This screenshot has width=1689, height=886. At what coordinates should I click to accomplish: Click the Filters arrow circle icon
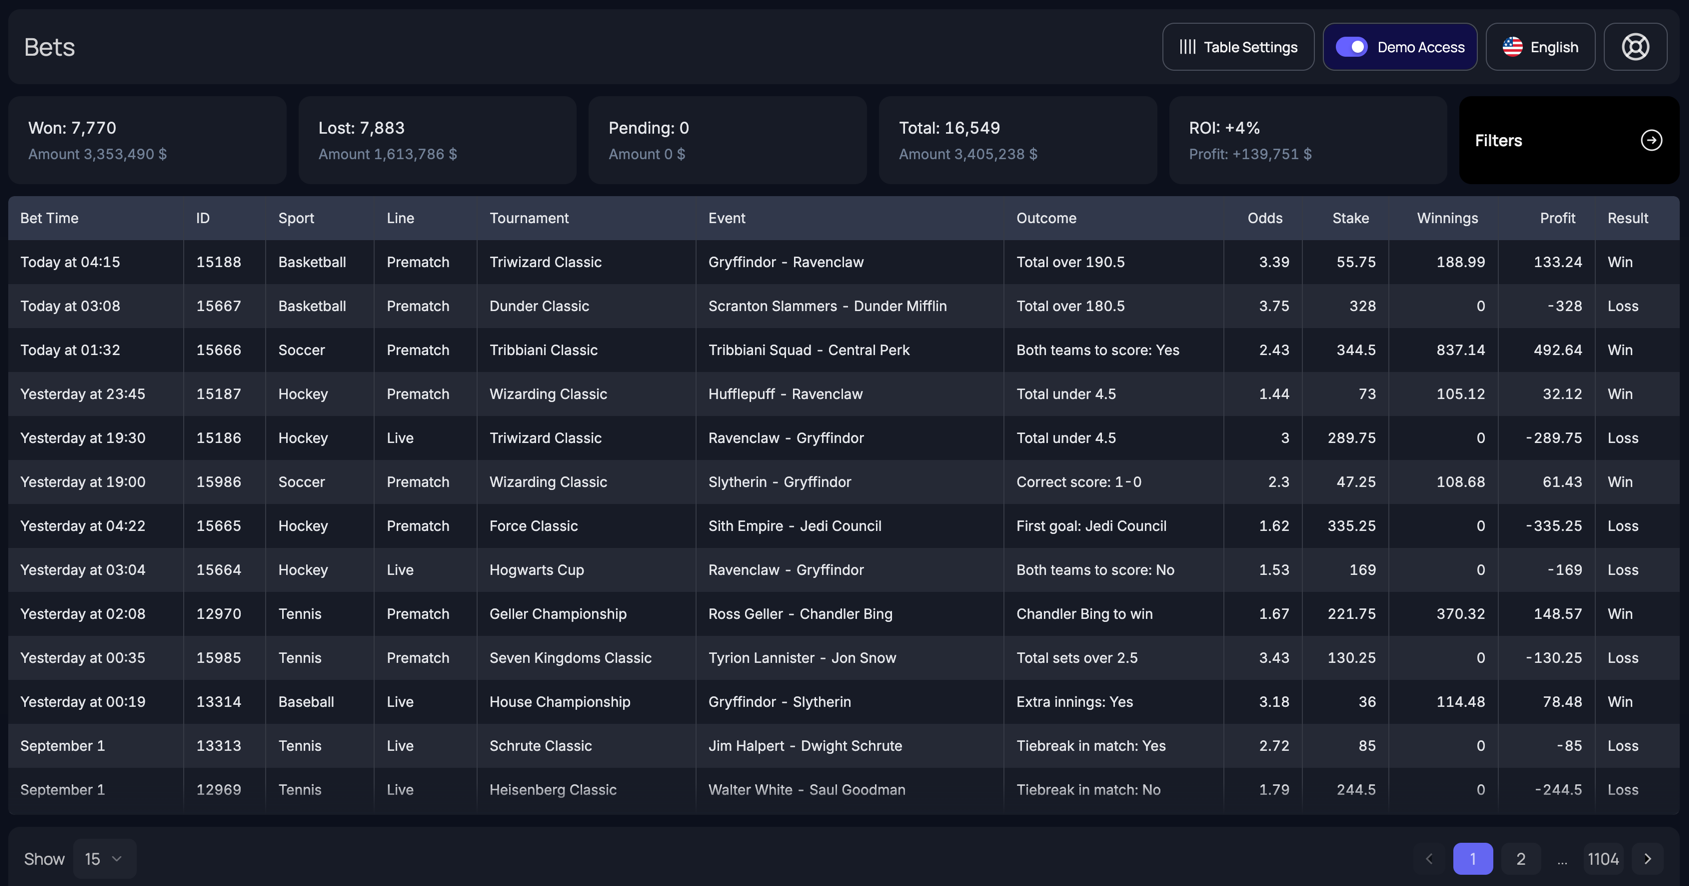click(1651, 141)
